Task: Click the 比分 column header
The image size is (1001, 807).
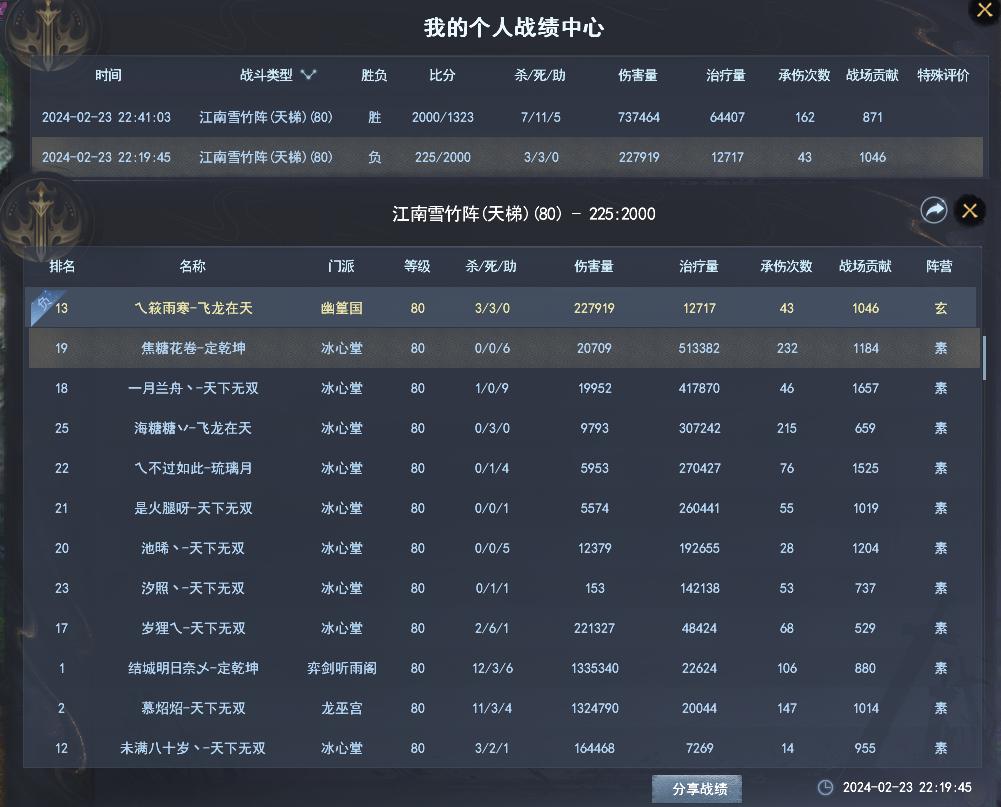Action: pyautogui.click(x=442, y=75)
